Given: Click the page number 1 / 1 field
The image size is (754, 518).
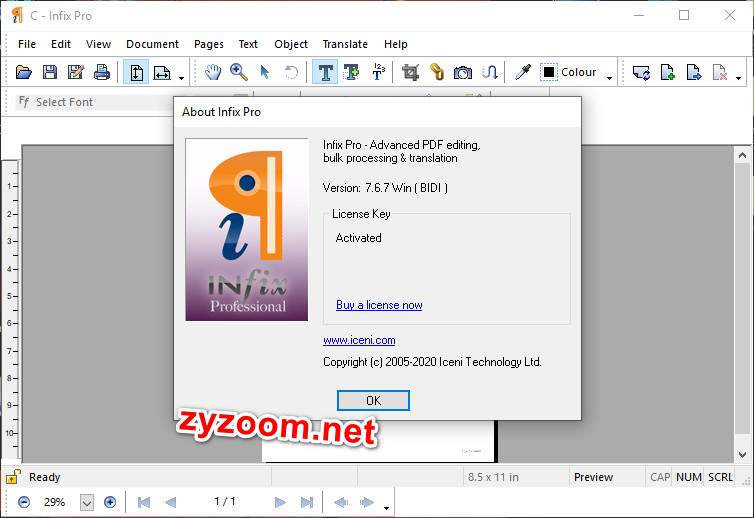Looking at the screenshot, I should coord(225,501).
